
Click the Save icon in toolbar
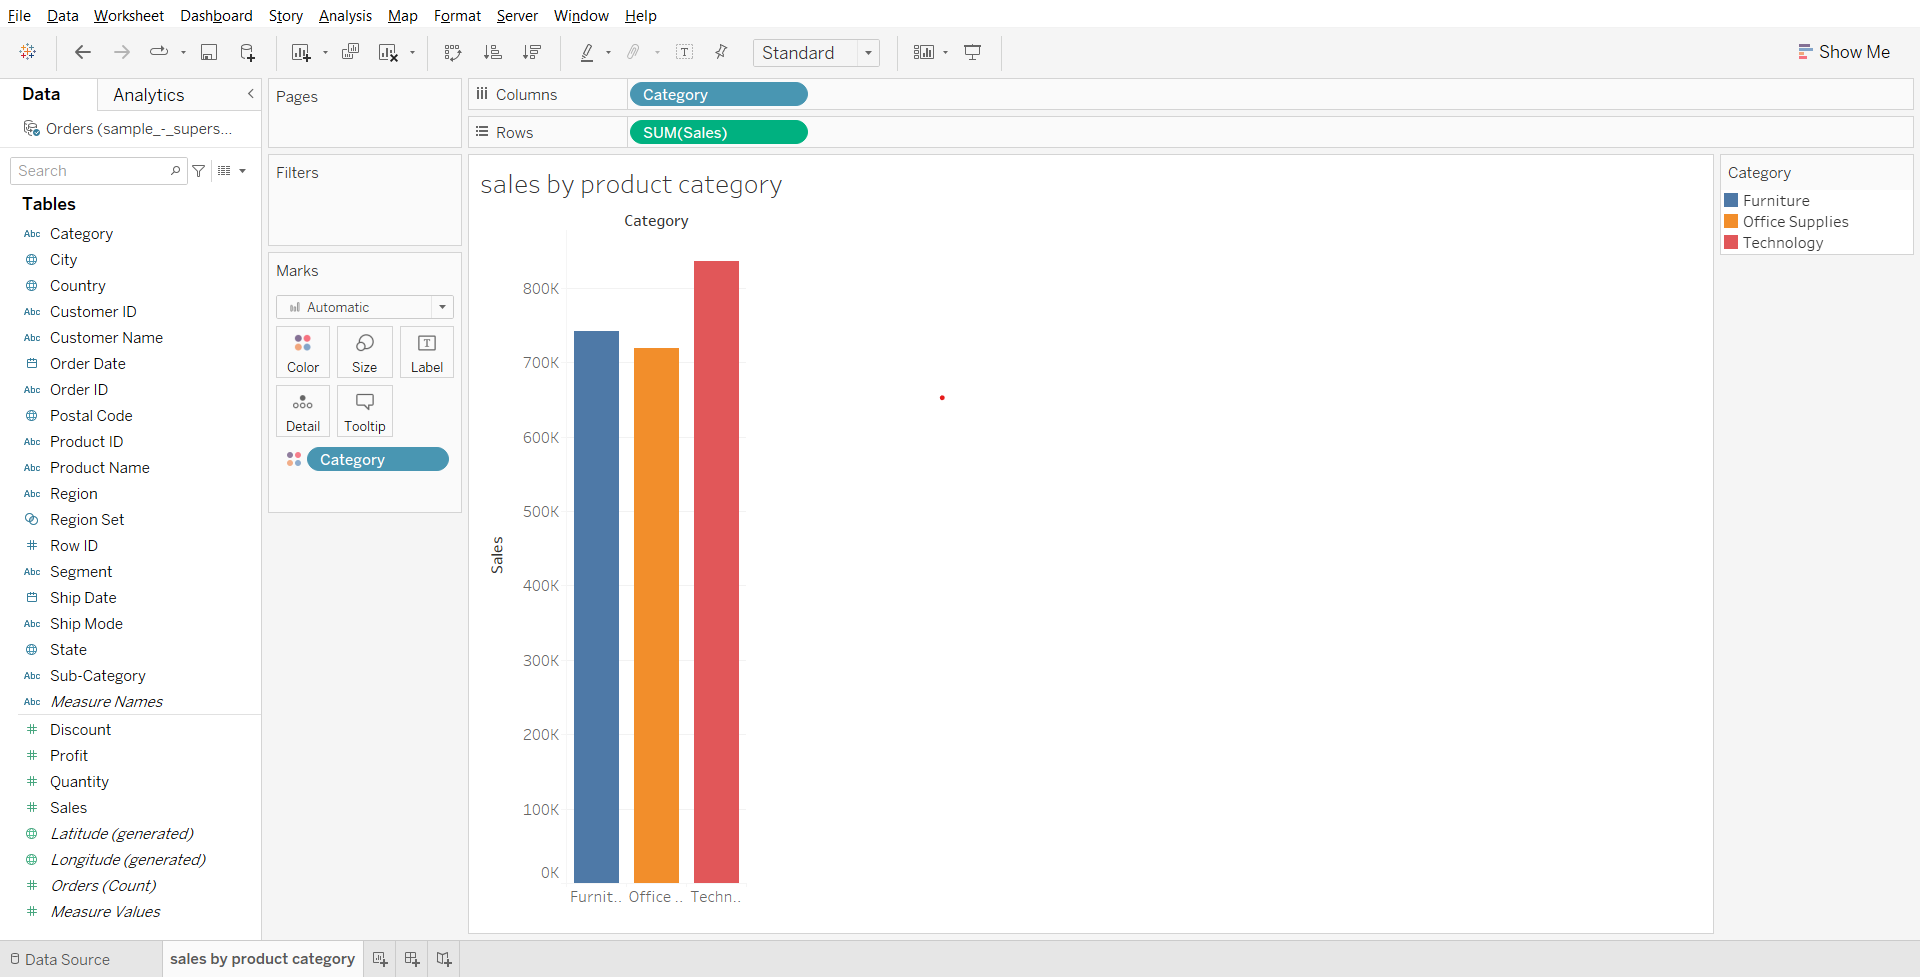pos(209,52)
